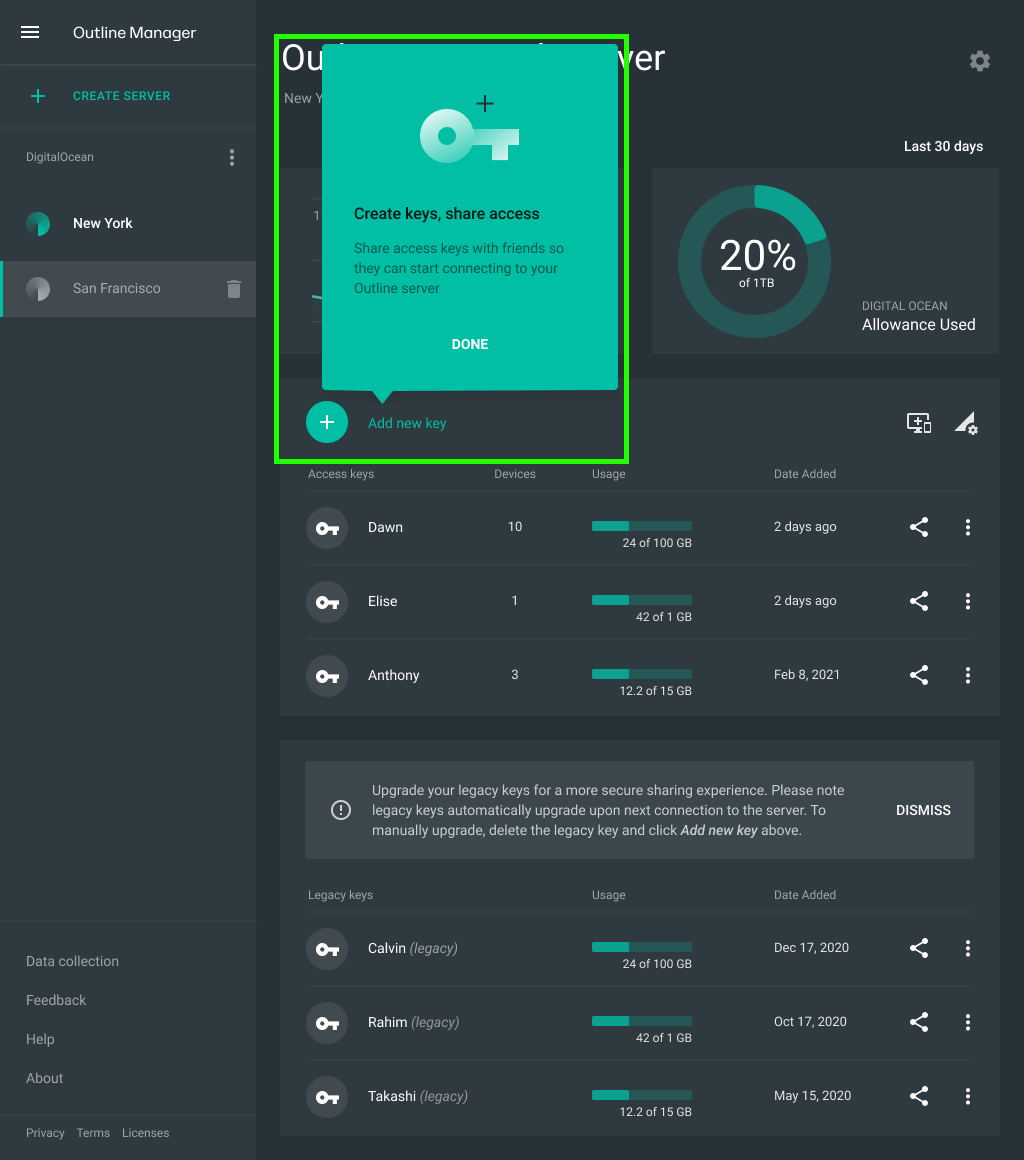Click Create Server
The width and height of the screenshot is (1024, 1160).
121,96
